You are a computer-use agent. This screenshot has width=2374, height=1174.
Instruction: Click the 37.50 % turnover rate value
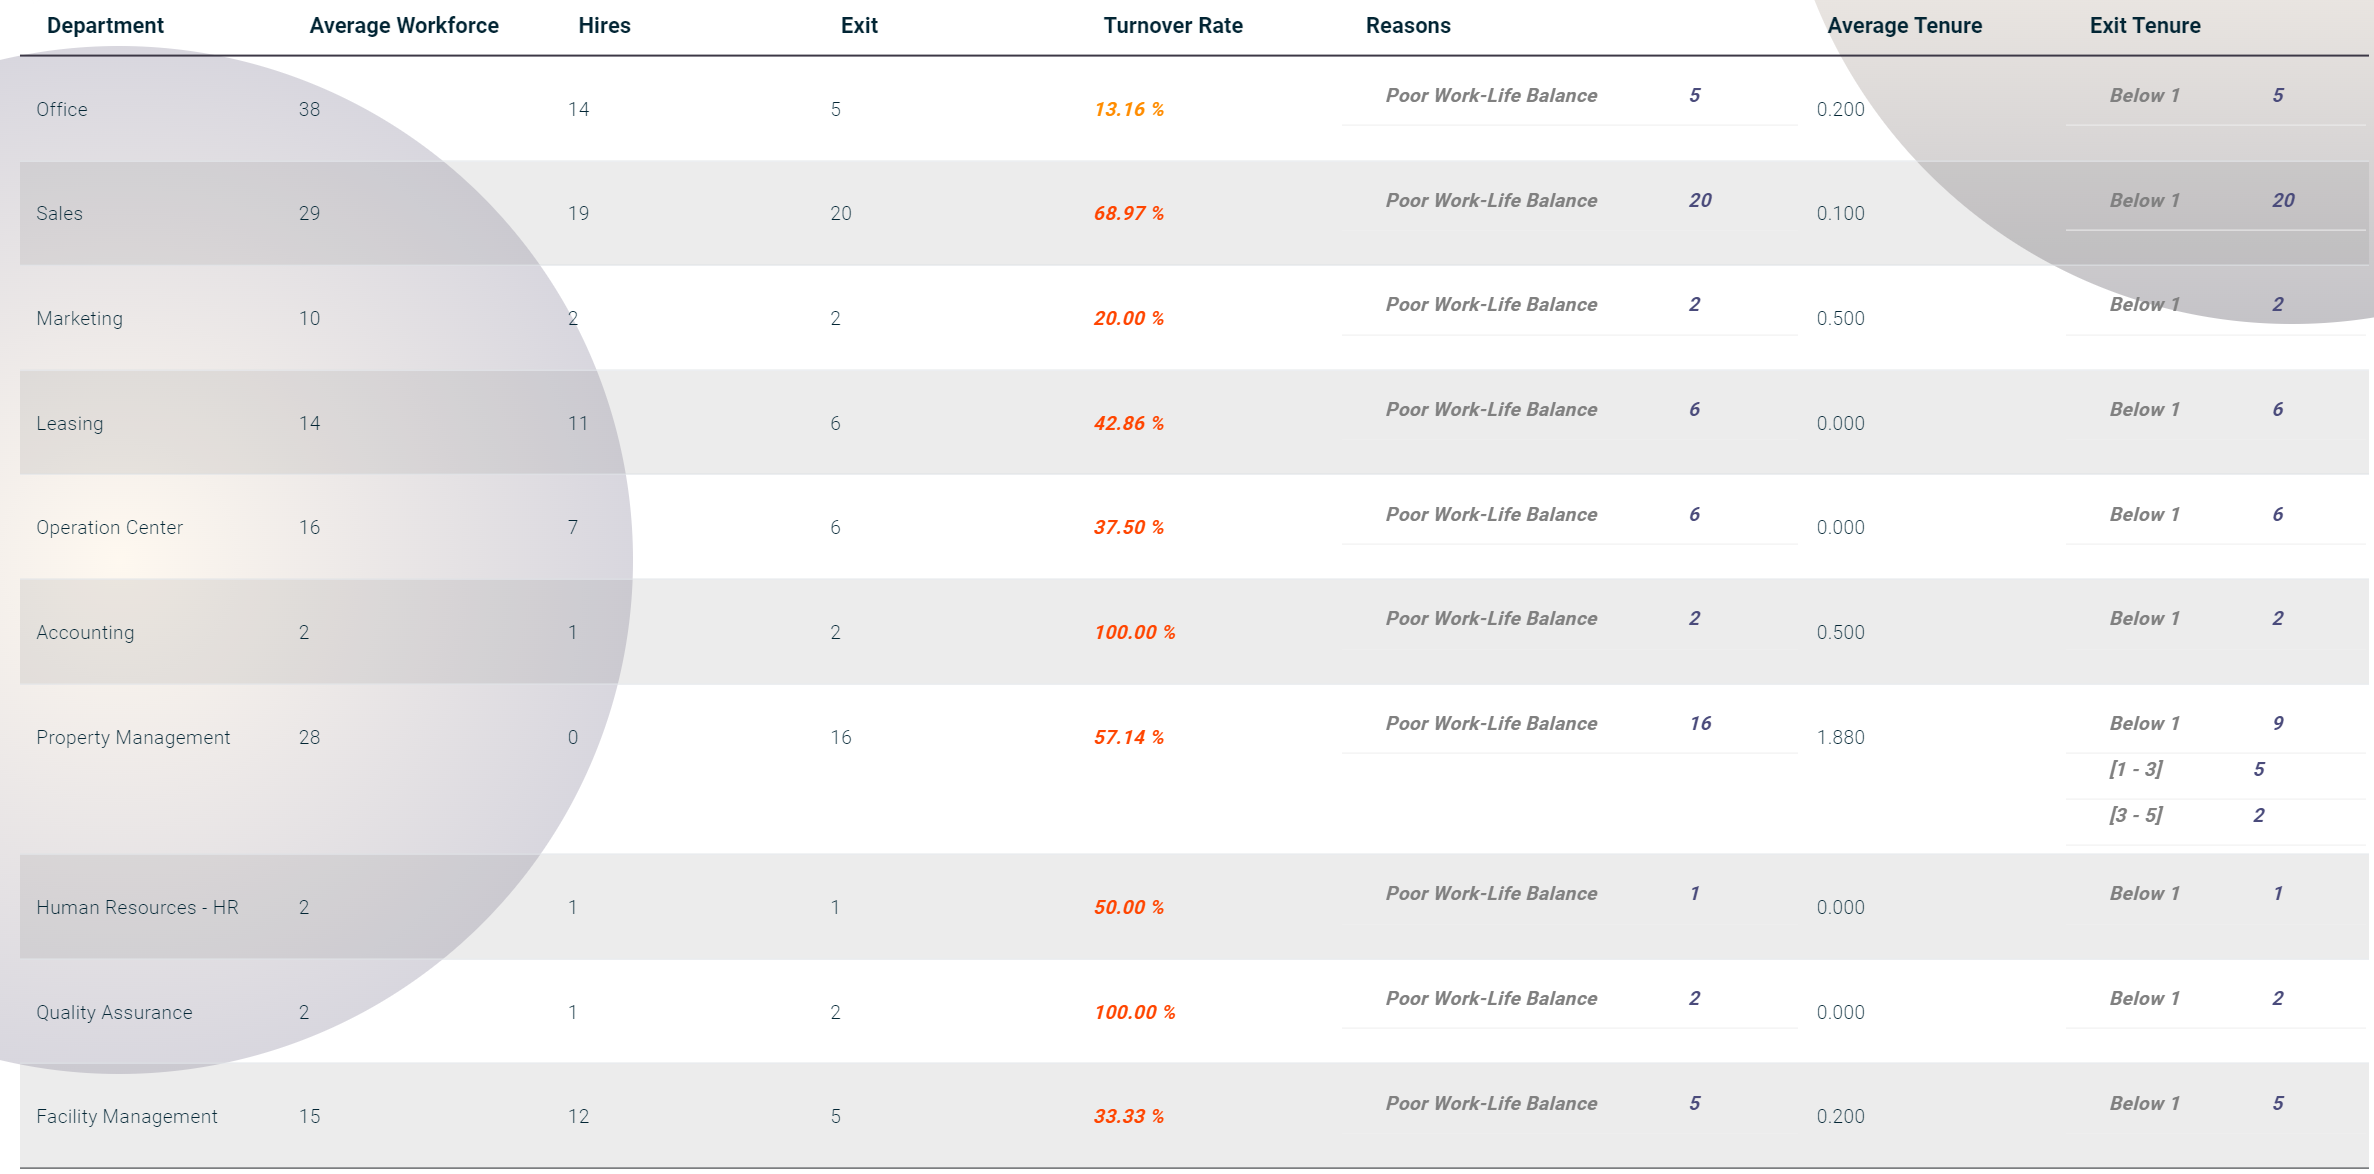[x=1129, y=527]
